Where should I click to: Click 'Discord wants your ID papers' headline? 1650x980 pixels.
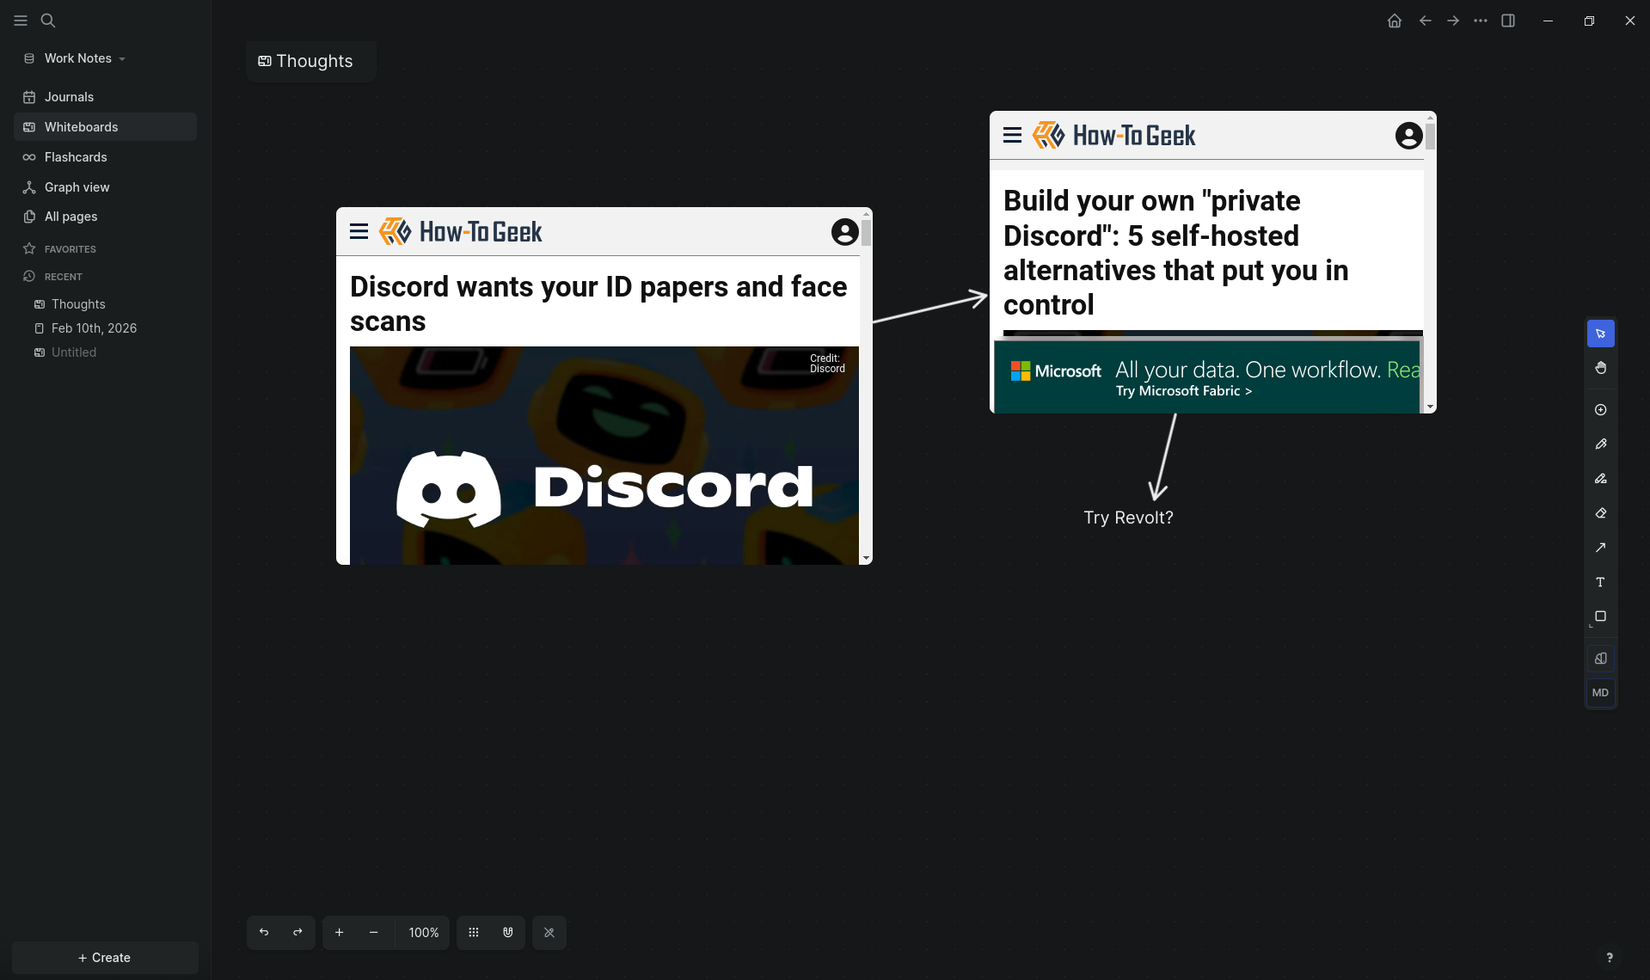click(598, 303)
